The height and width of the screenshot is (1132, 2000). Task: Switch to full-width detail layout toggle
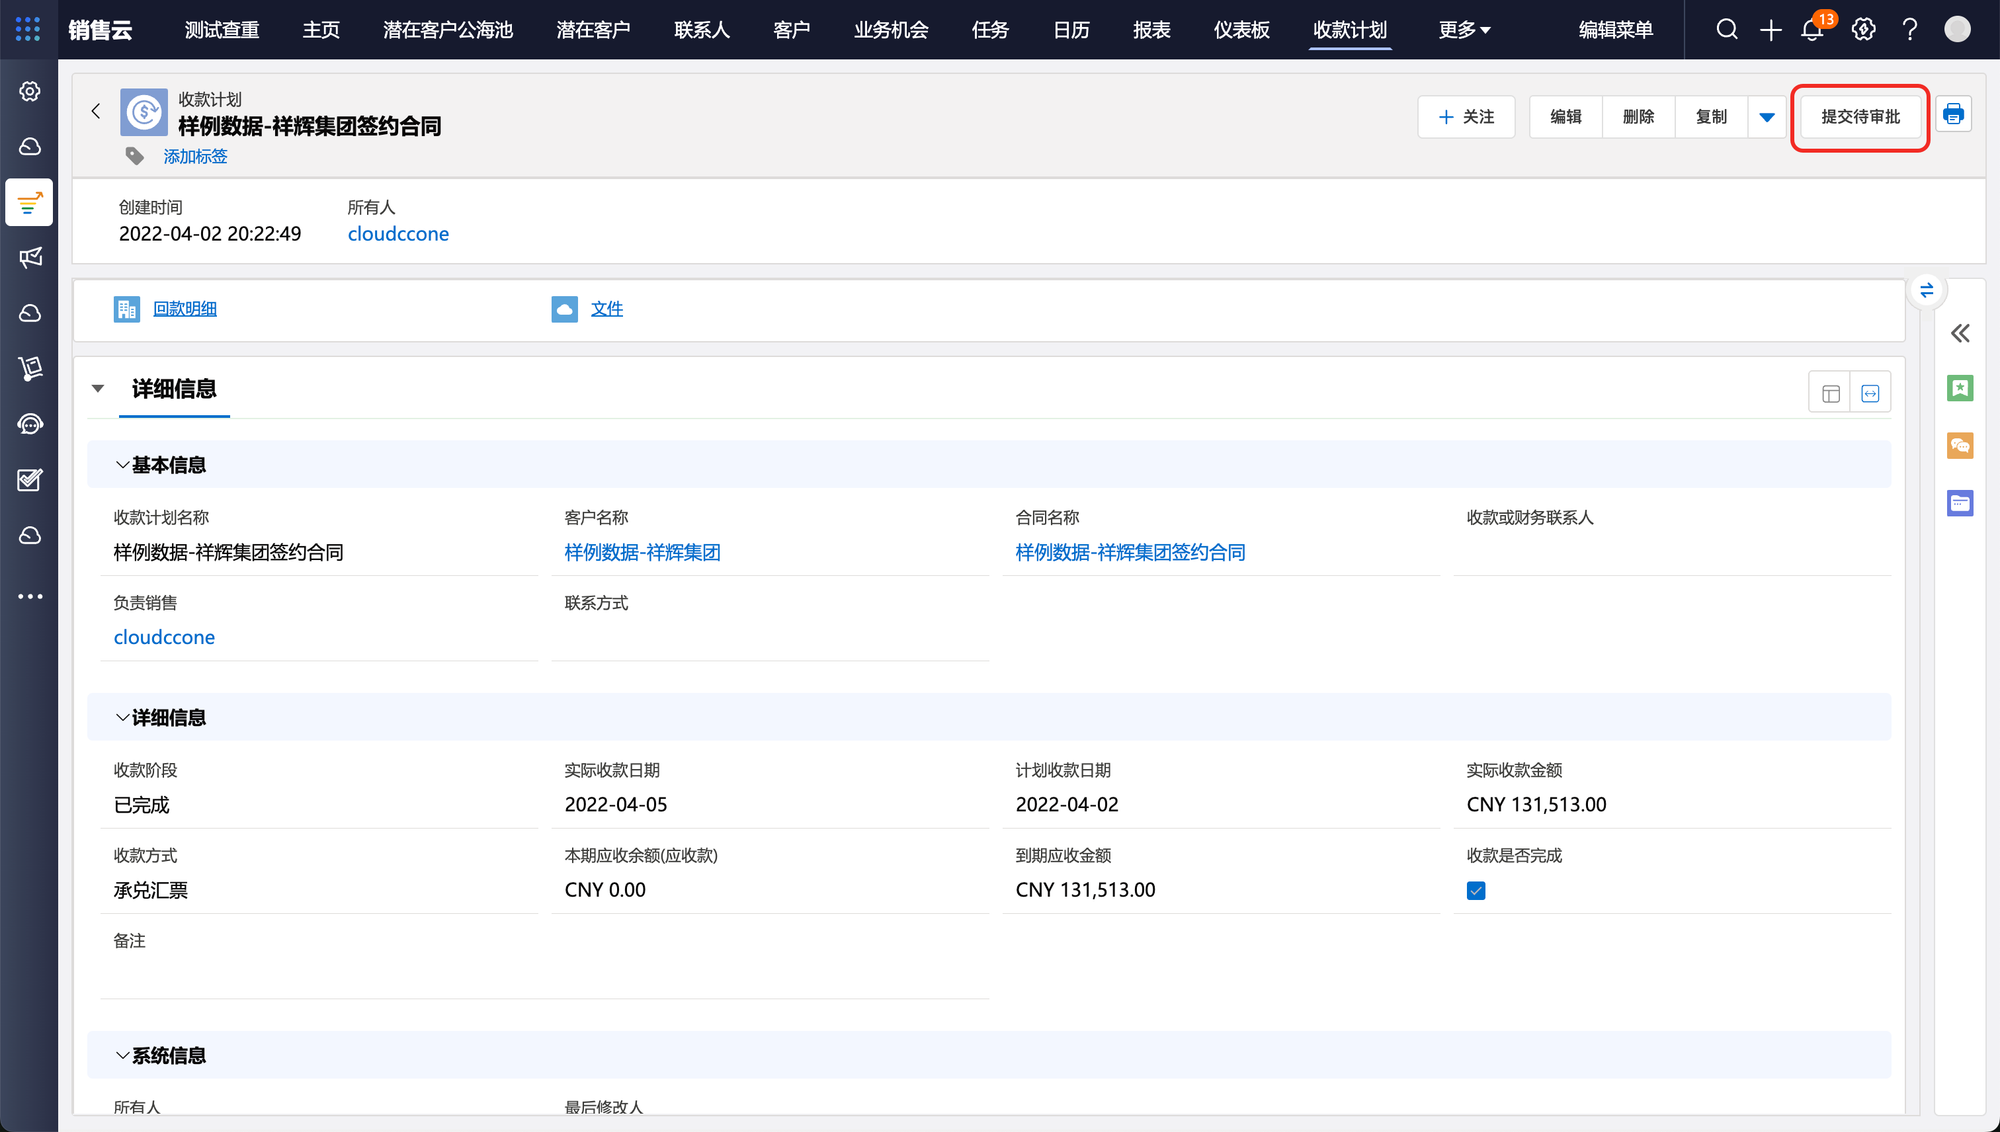(x=1870, y=393)
